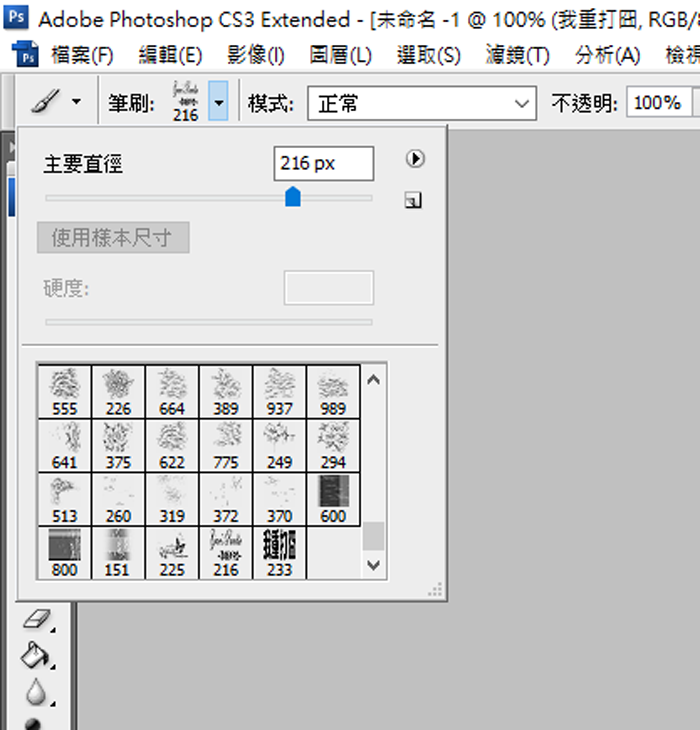This screenshot has height=730, width=700.
Task: Select brush preset 389
Action: [226, 392]
